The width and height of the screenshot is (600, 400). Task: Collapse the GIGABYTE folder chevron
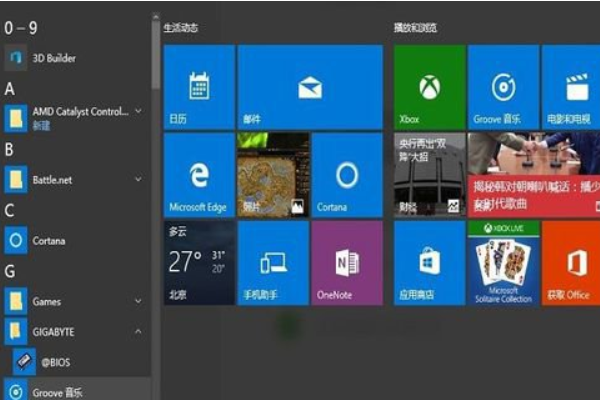click(x=138, y=331)
